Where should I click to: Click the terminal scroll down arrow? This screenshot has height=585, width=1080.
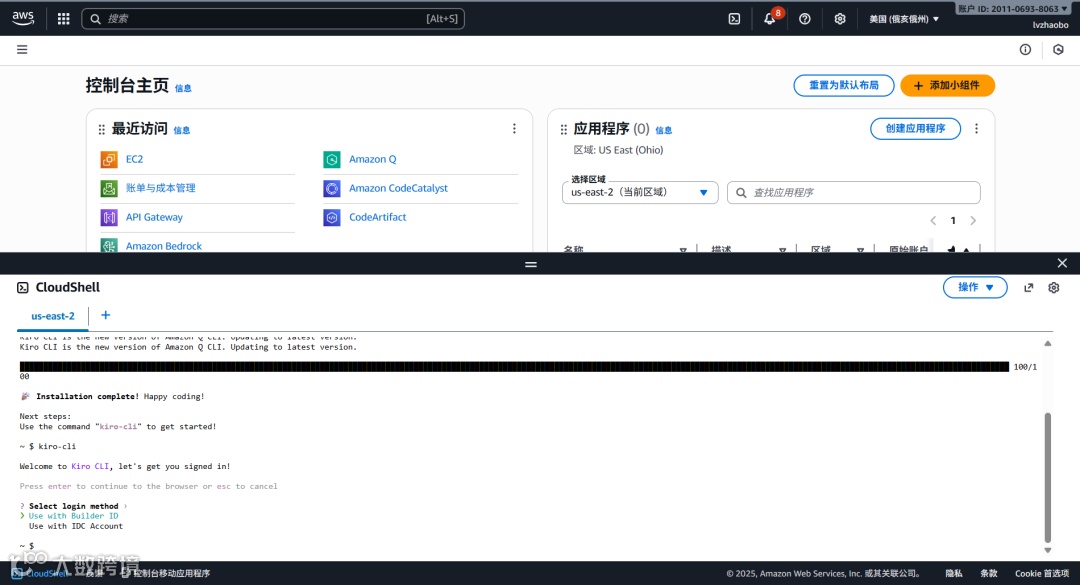tap(1048, 550)
